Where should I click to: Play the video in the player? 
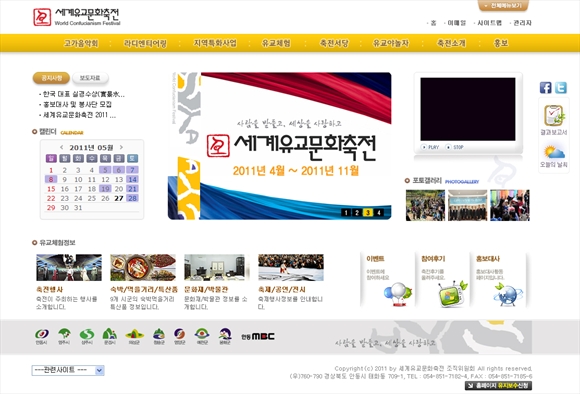click(x=430, y=147)
